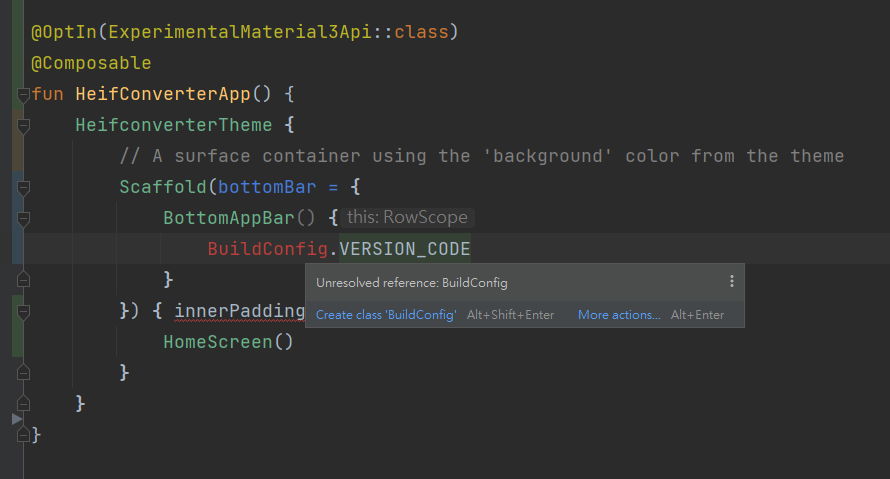This screenshot has height=479, width=890.
Task: Click fold-end marker beside HomeScreen closing brace
Action: coord(23,372)
